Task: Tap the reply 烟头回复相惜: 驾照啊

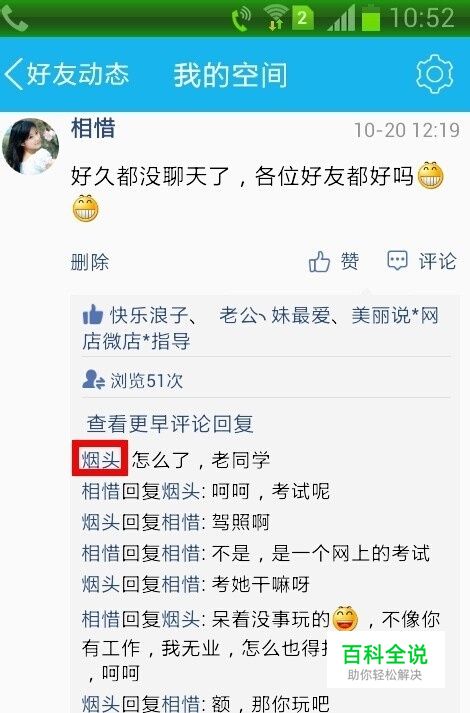Action: point(176,522)
